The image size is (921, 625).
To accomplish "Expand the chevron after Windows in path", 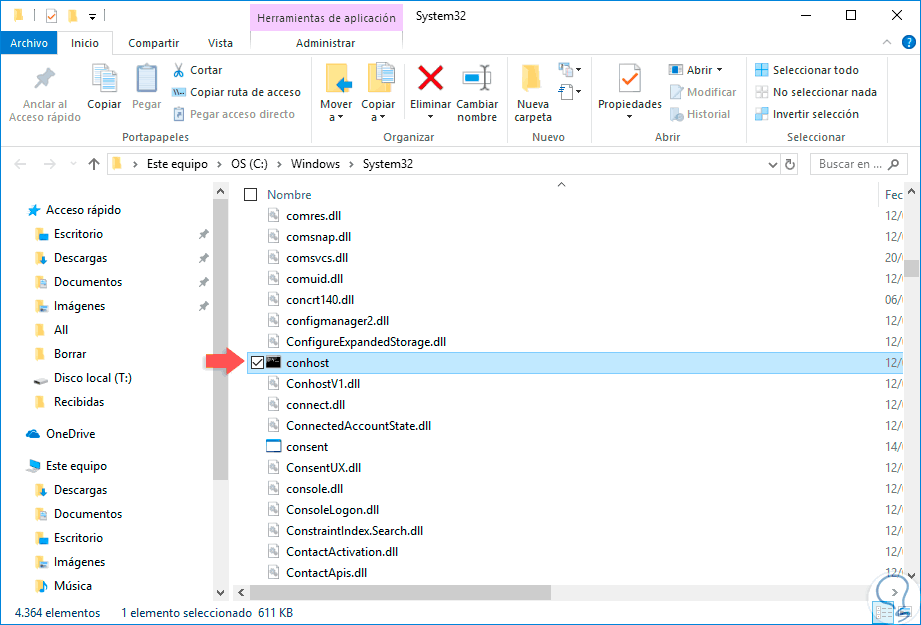I will [x=351, y=164].
